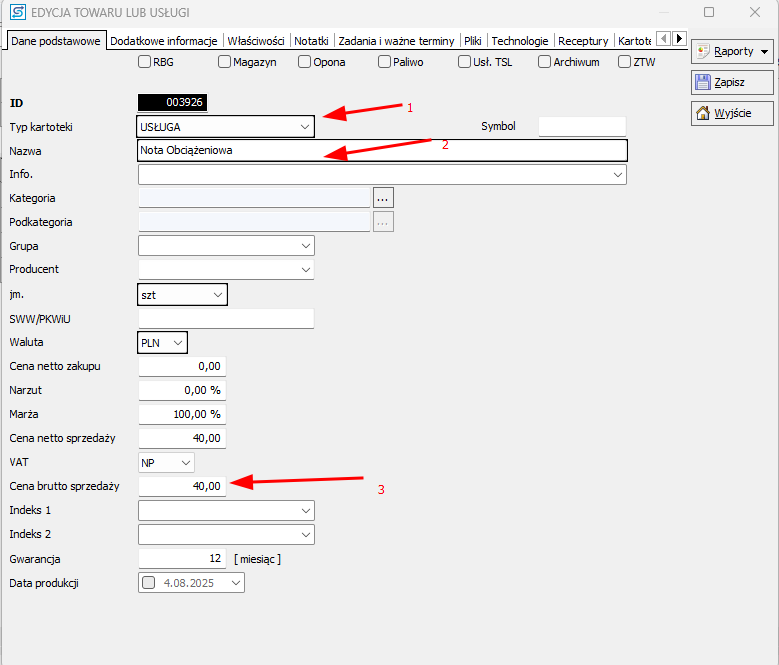The image size is (779, 665).
Task: Switch to the Dodatkowe informacje tab
Action: pos(164,41)
